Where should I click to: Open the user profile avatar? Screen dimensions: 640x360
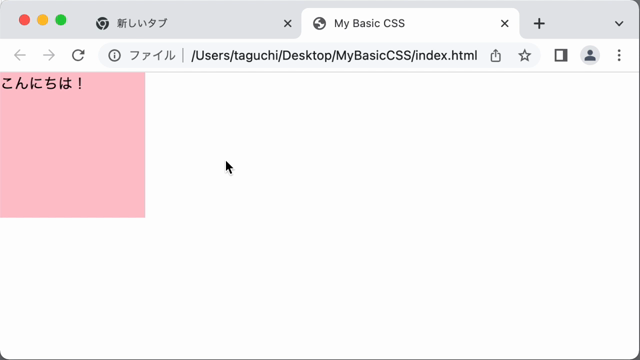coord(590,55)
